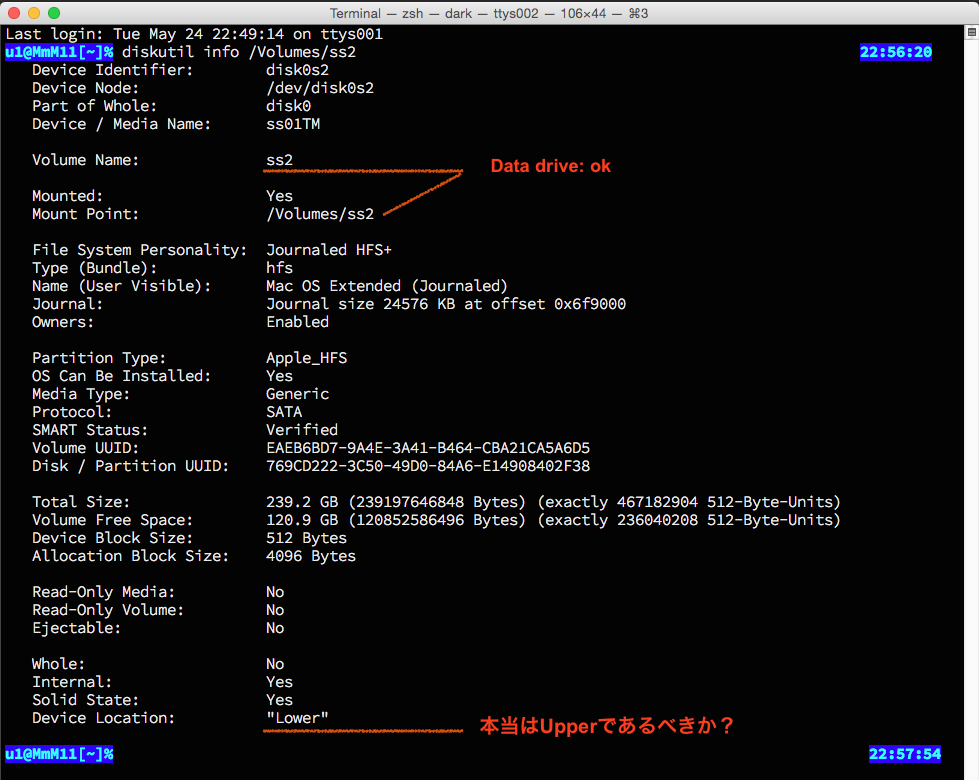This screenshot has height=780, width=979.
Task: Click the Volume Name value 'ss2'
Action: 279,160
